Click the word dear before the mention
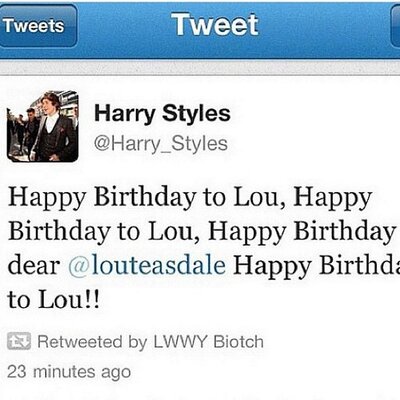The width and height of the screenshot is (400, 400). [34, 266]
